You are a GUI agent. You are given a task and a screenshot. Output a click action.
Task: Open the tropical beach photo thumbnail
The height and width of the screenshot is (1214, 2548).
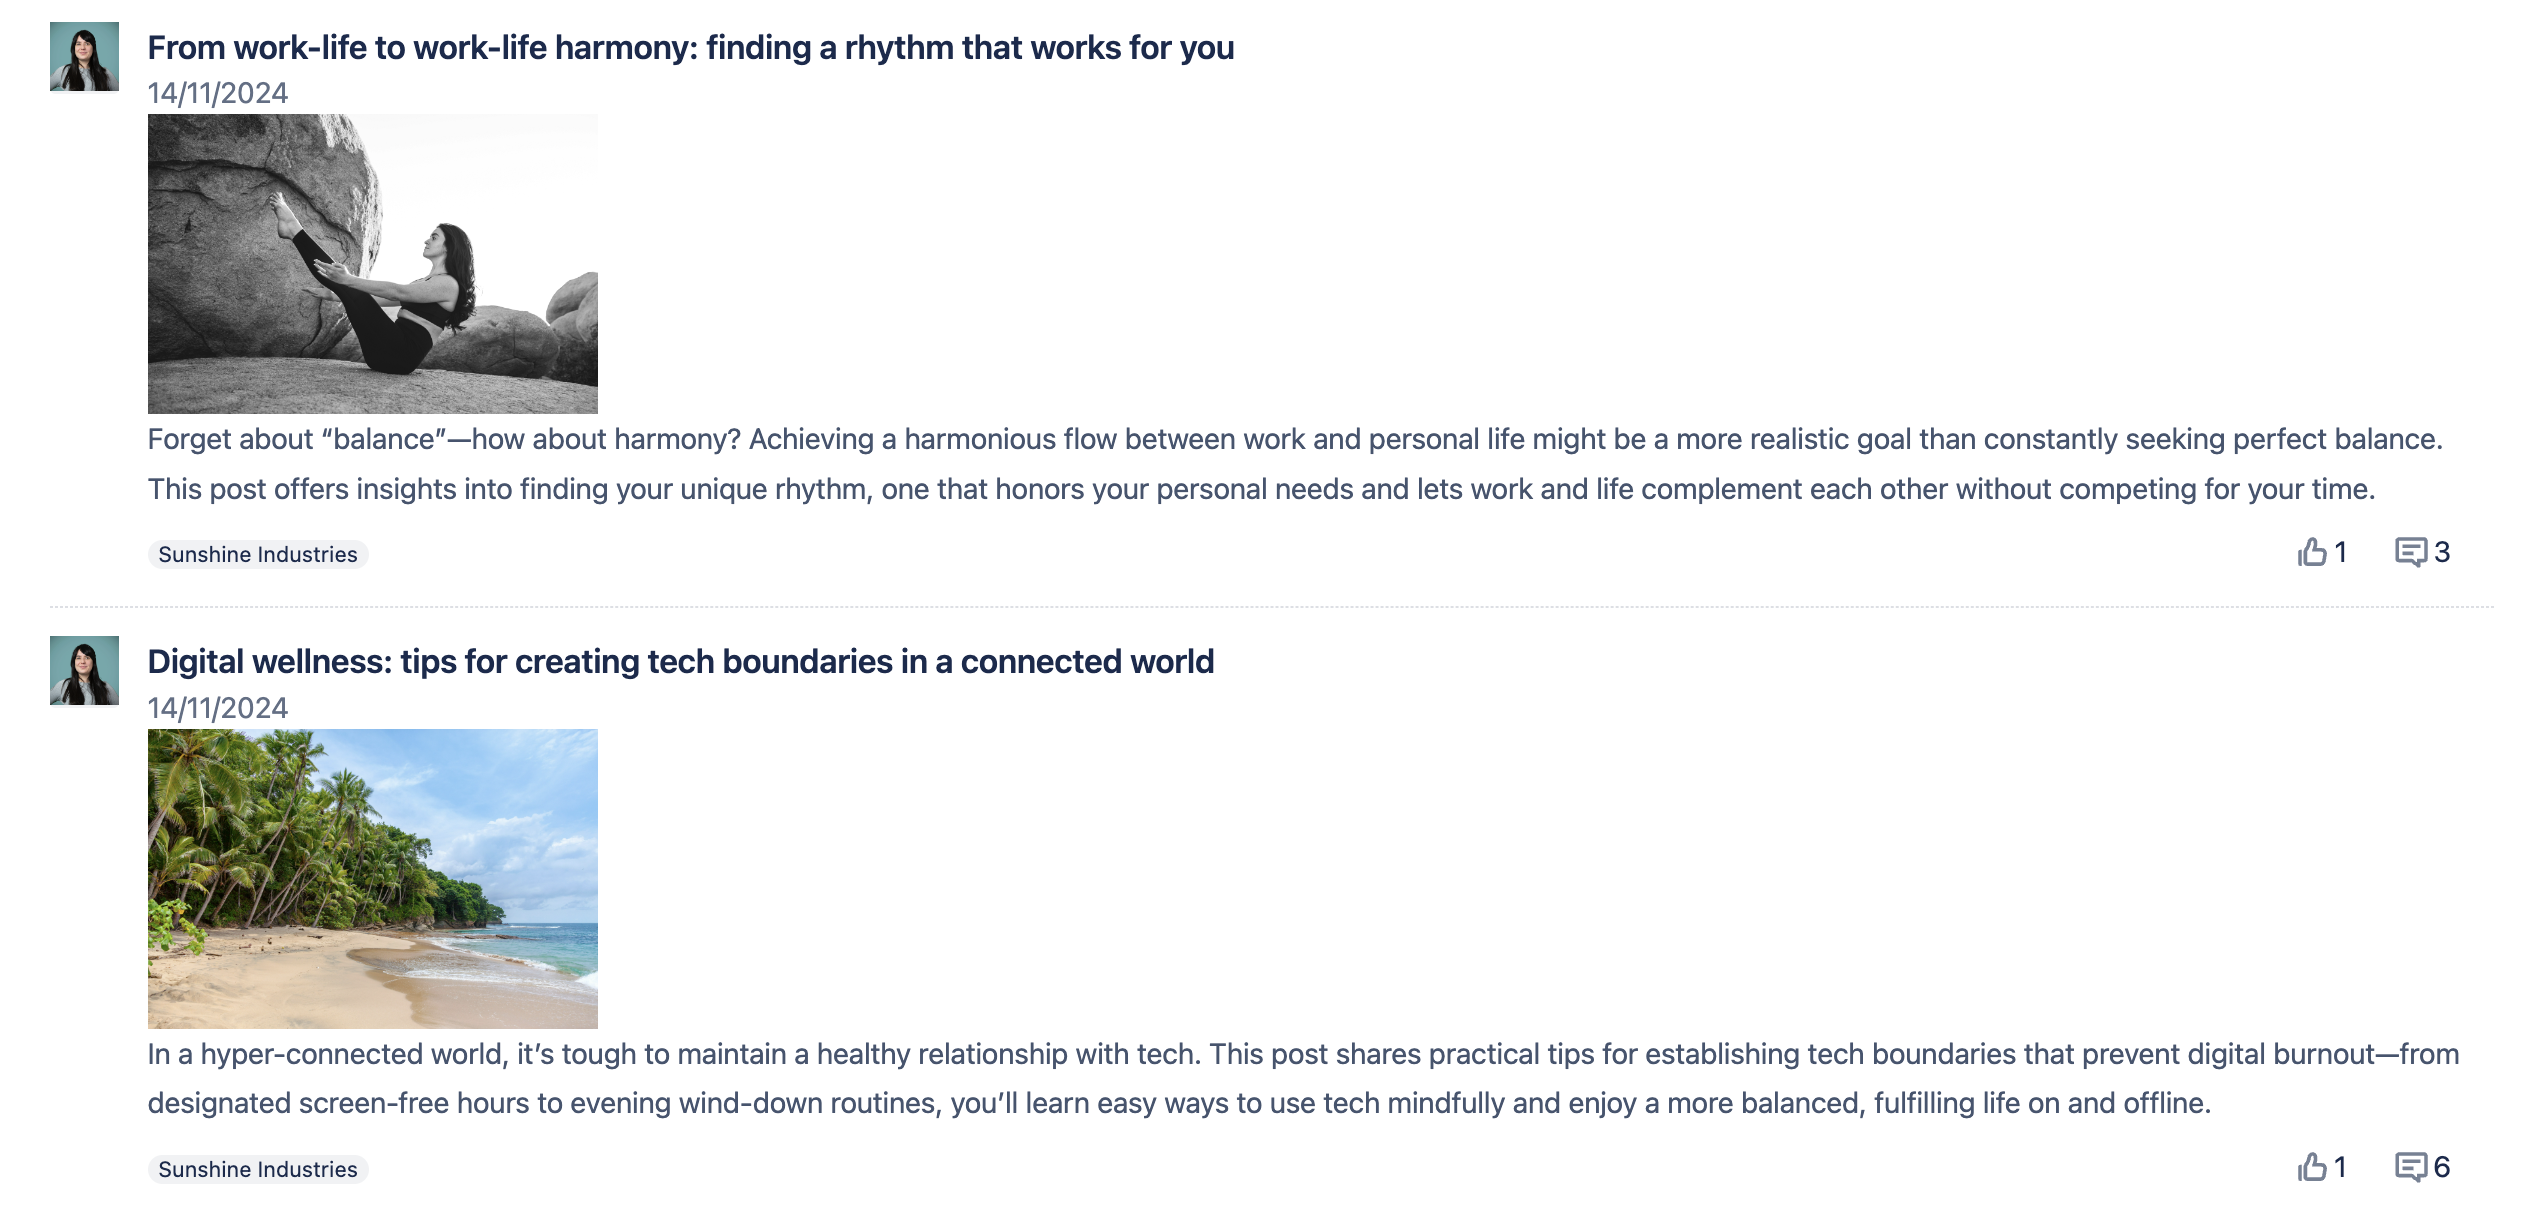tap(372, 878)
